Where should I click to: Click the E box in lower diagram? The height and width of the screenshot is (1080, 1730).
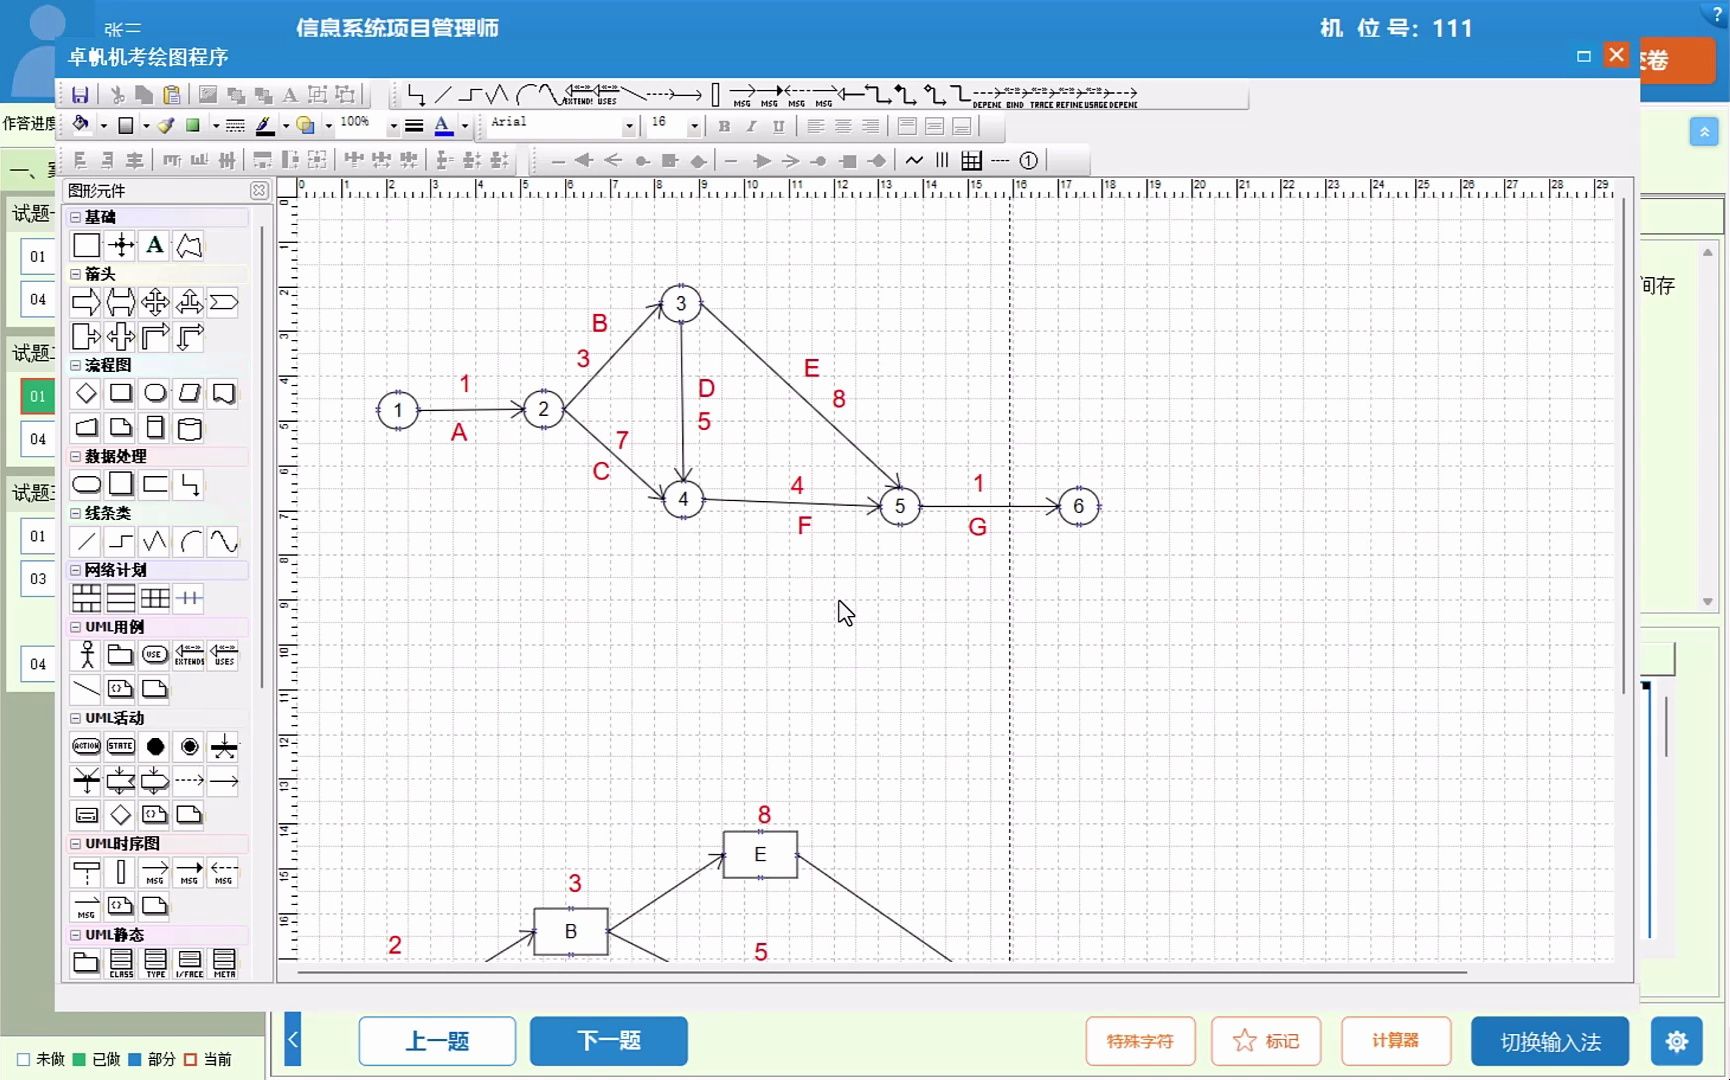[x=760, y=855]
